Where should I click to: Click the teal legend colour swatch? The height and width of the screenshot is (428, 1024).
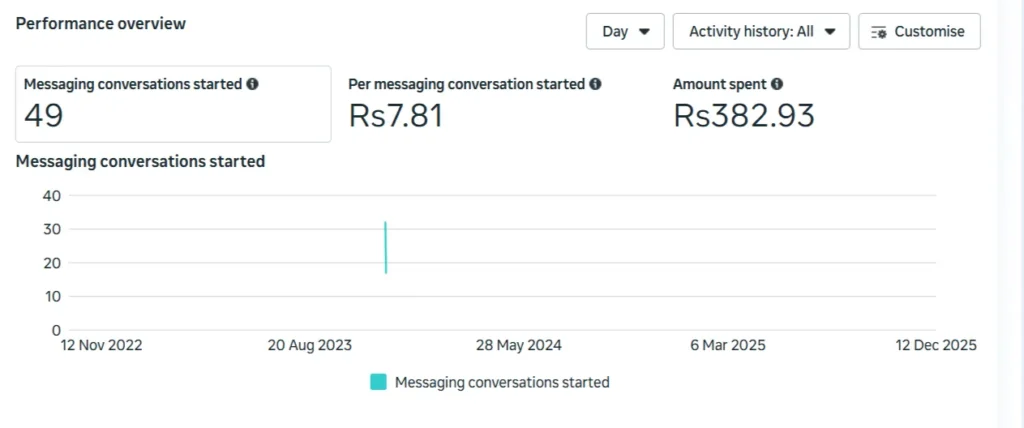pos(378,382)
